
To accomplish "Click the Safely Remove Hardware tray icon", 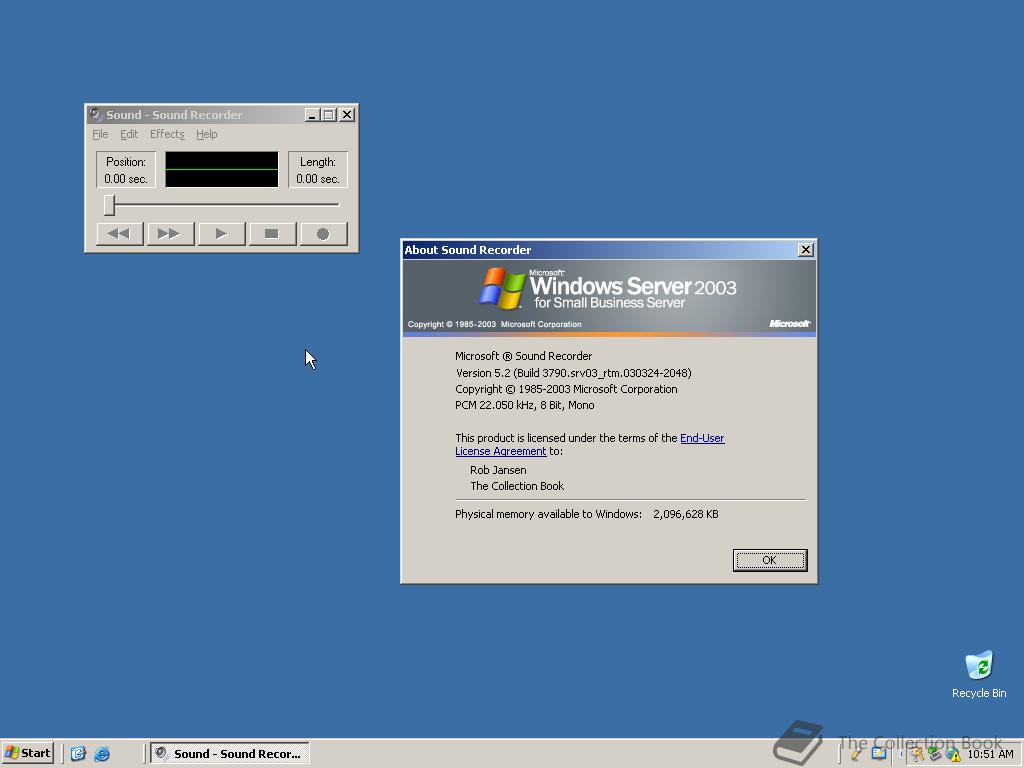I will click(x=935, y=754).
